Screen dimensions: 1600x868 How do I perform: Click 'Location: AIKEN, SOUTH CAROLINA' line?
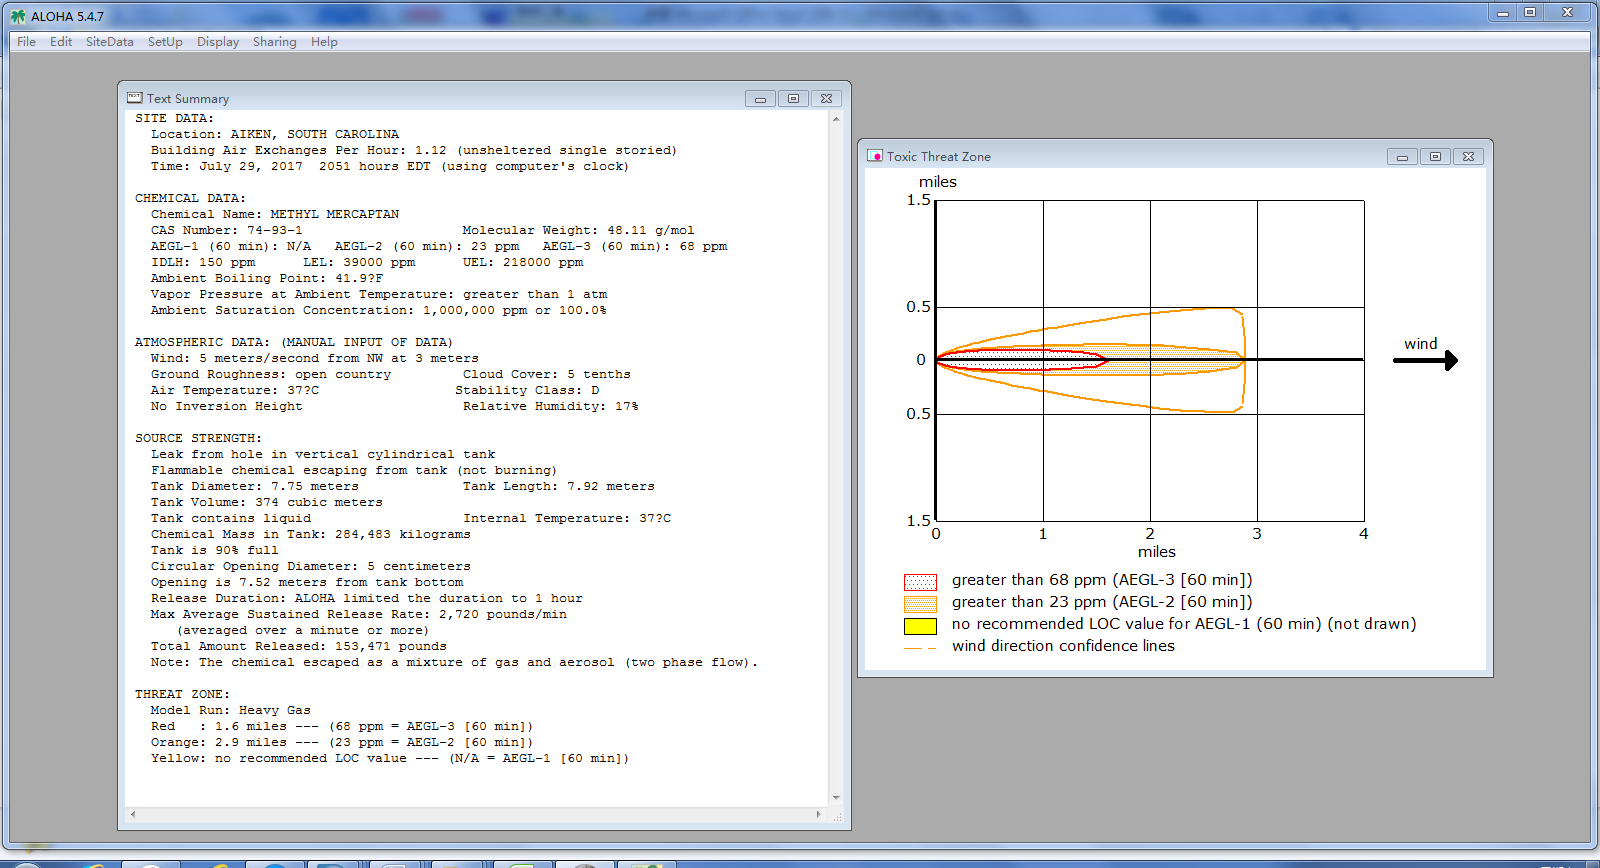point(275,134)
